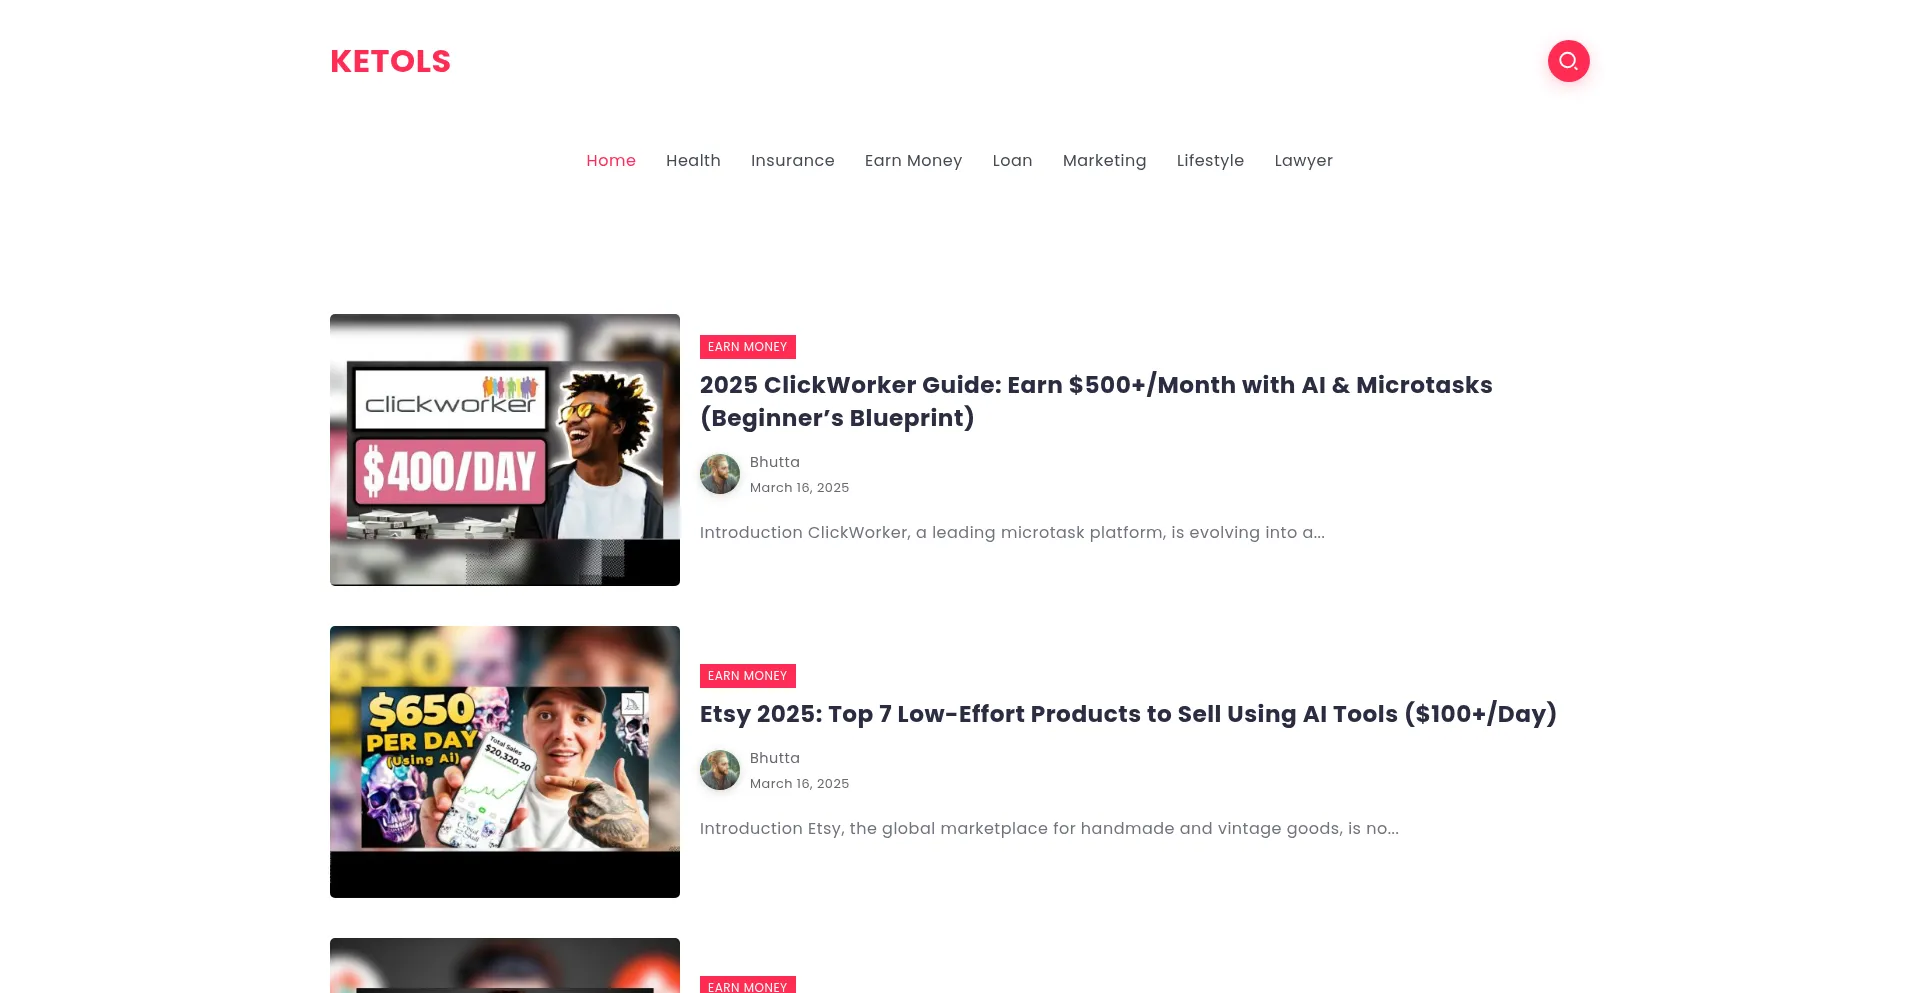The image size is (1920, 993).
Task: Click the ClickWorker introduction excerpt text
Action: pyautogui.click(x=1012, y=533)
